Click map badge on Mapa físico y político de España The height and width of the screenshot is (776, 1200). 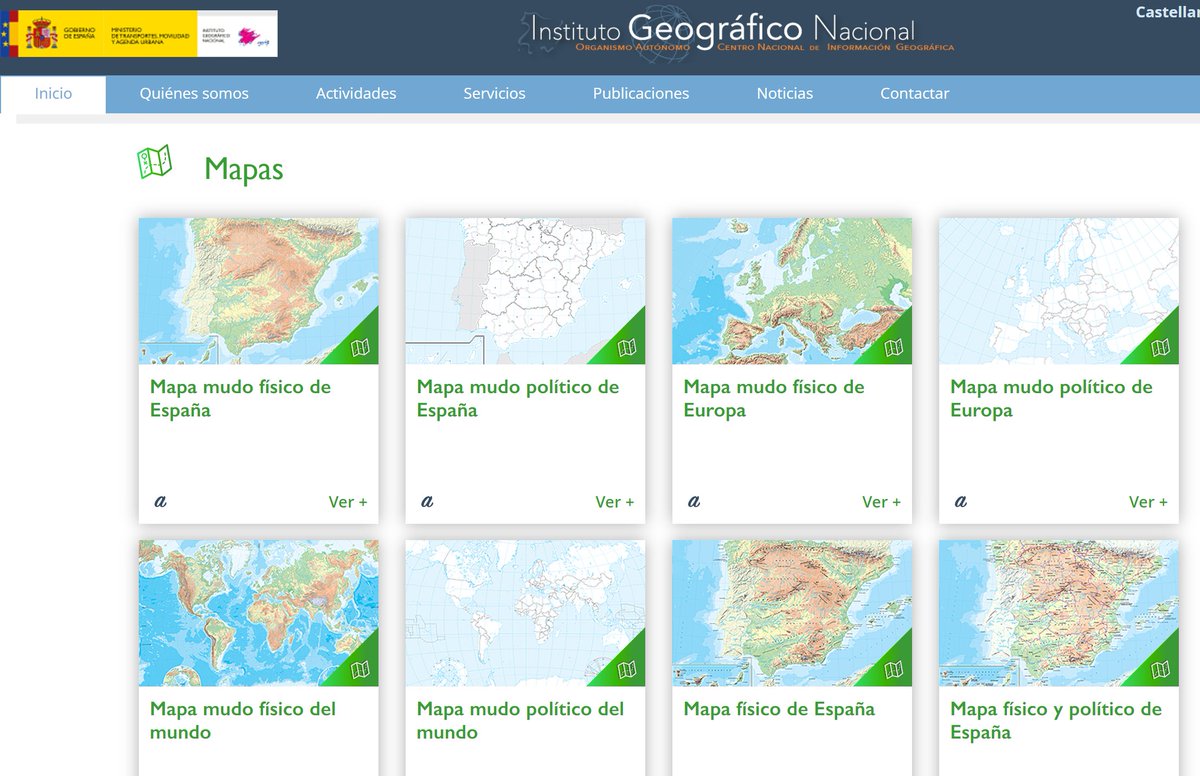tap(1161, 669)
